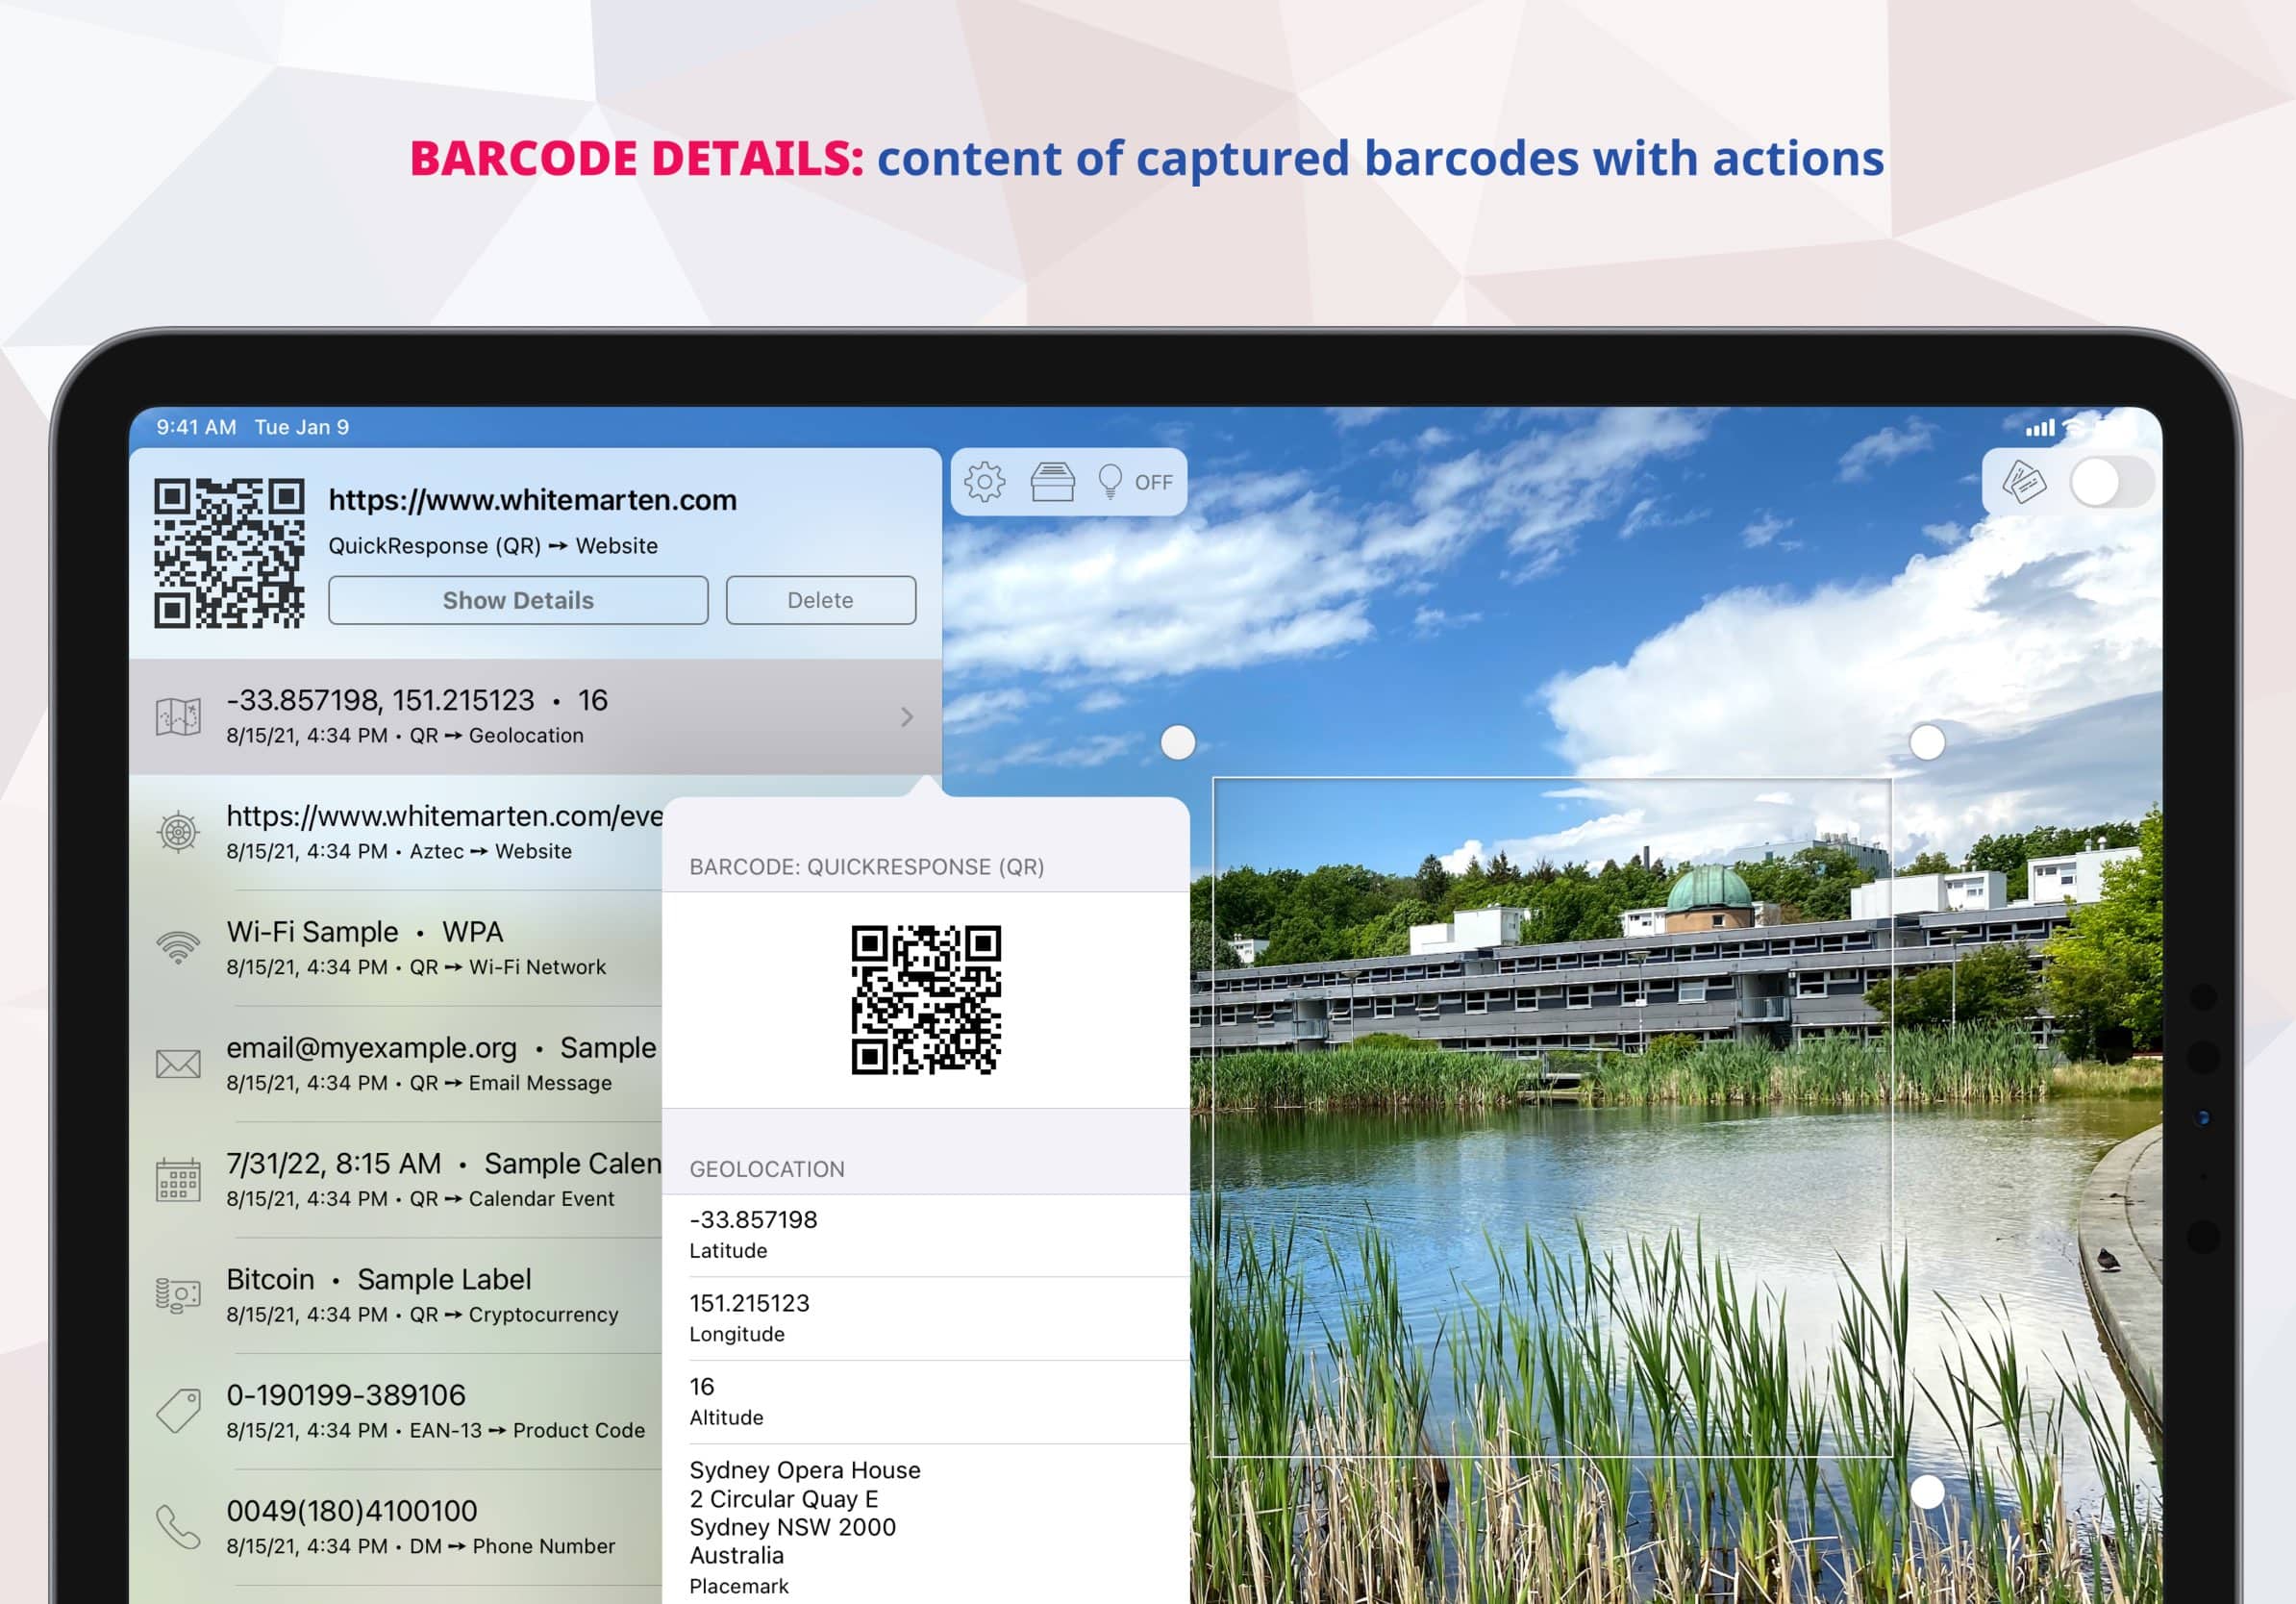The width and height of the screenshot is (2296, 1604).
Task: Select the 16 Altitude row
Action: tap(926, 1402)
